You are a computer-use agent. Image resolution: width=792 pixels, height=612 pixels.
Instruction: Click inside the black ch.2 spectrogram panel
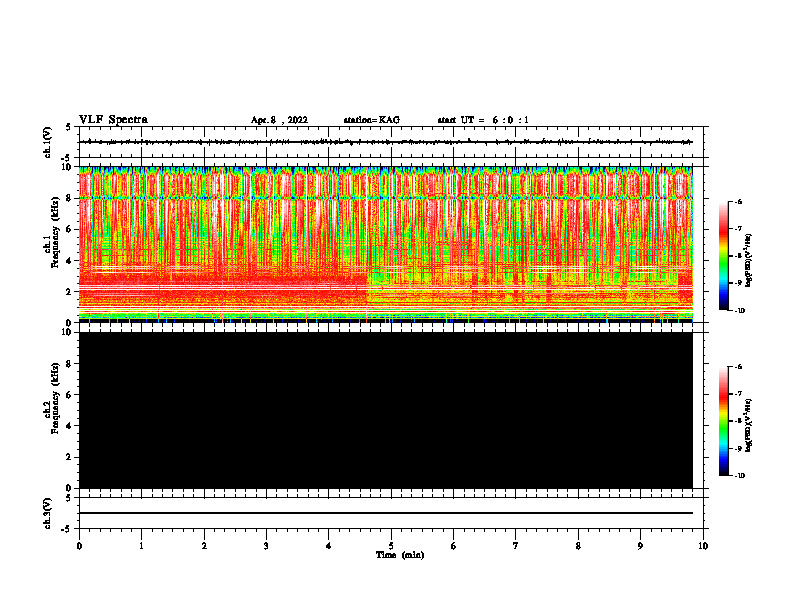pyautogui.click(x=386, y=410)
